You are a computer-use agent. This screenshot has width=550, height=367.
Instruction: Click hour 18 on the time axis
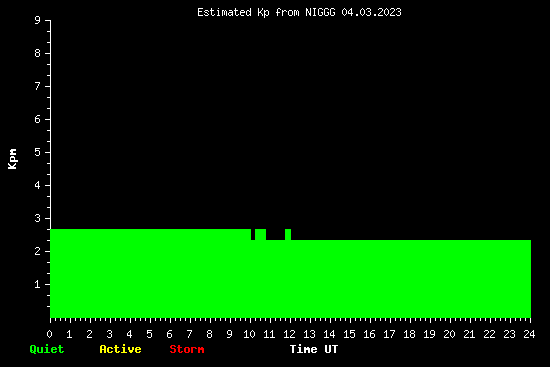409,334
